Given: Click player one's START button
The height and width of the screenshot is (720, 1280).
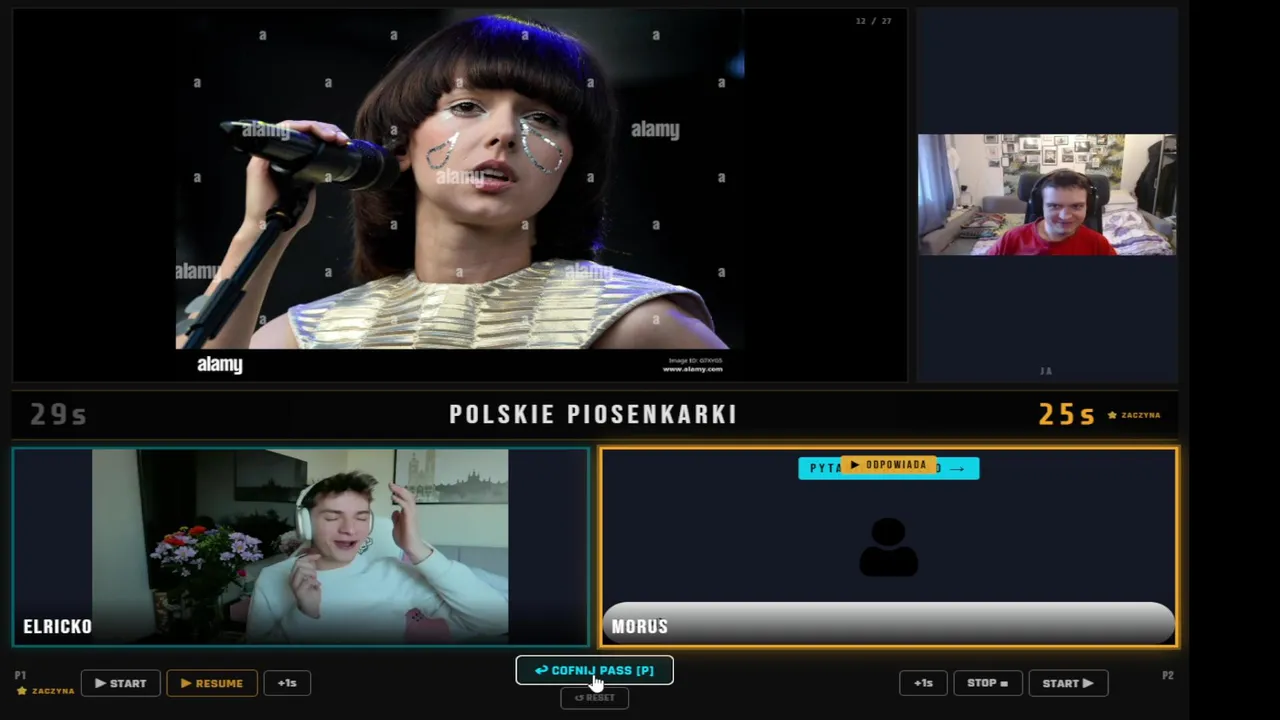Looking at the screenshot, I should (x=120, y=683).
